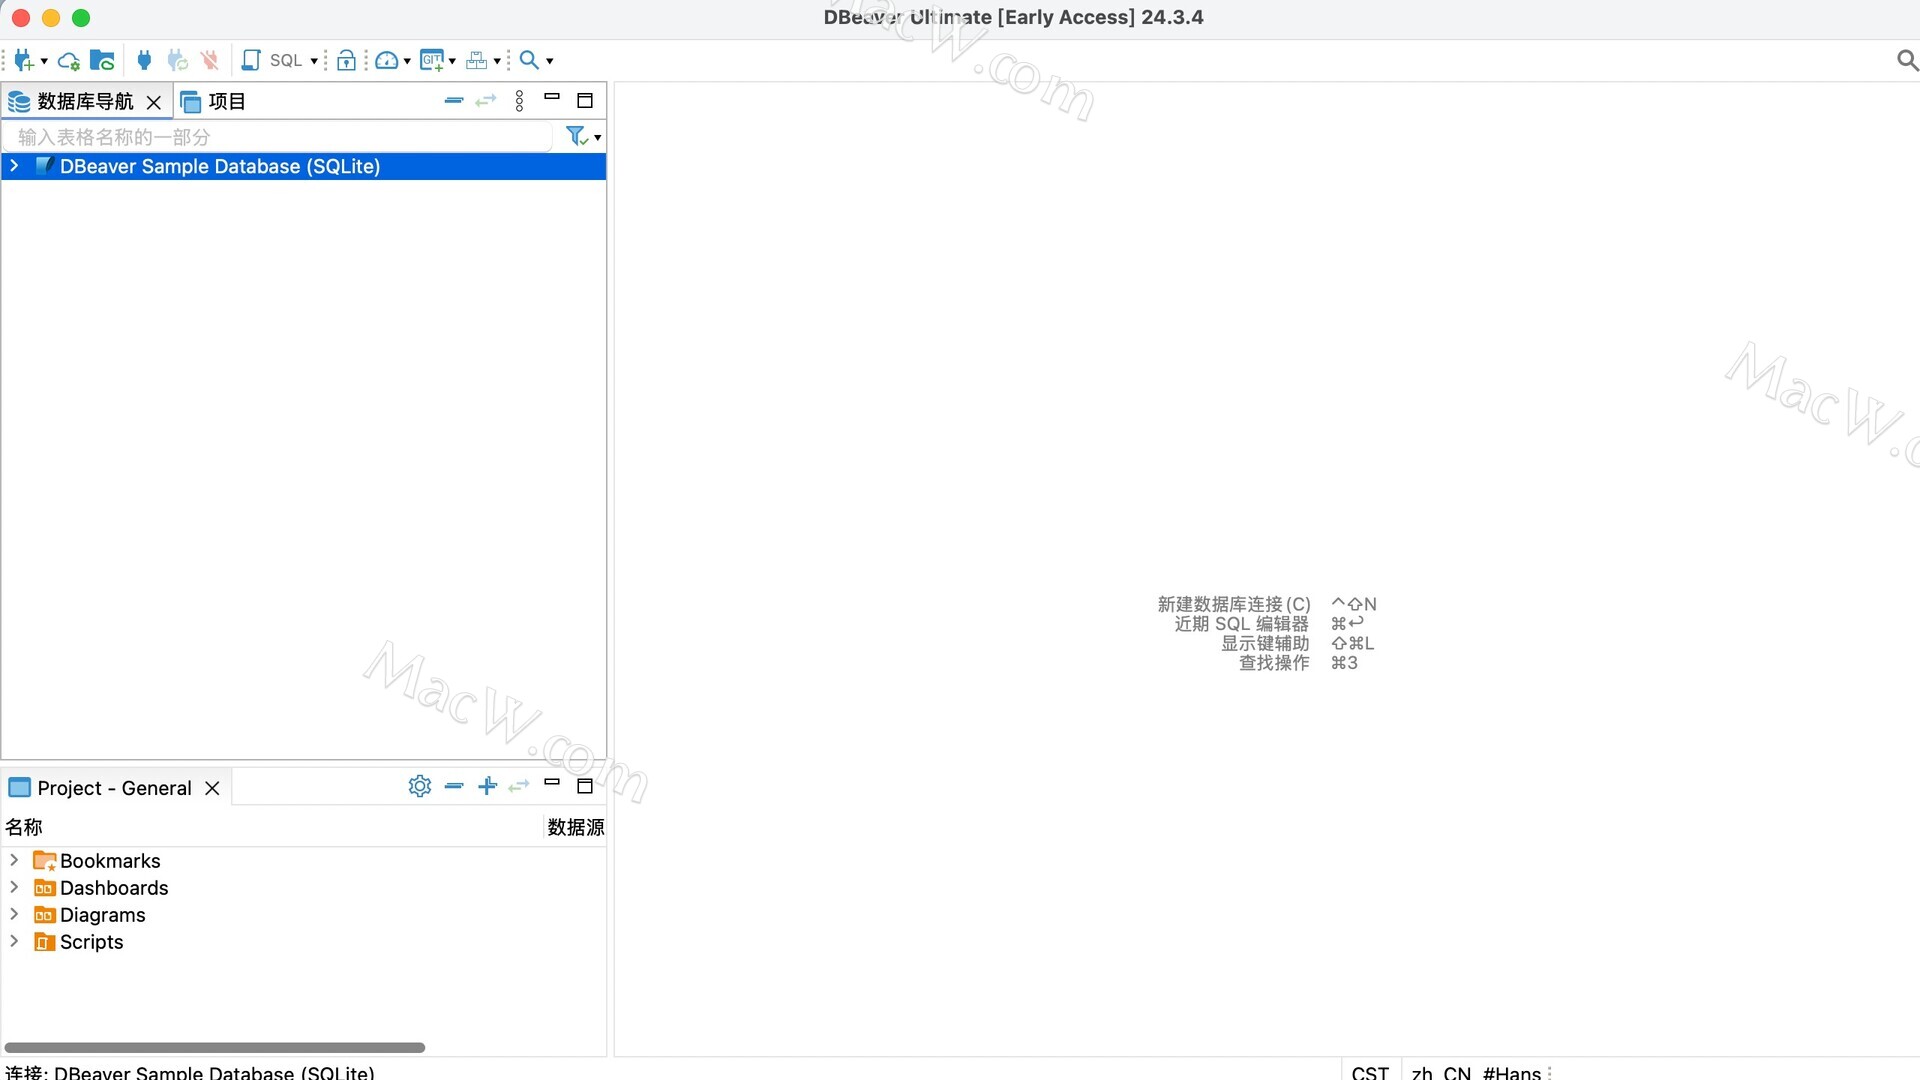Toggle link with editor in database navigator

[x=486, y=101]
